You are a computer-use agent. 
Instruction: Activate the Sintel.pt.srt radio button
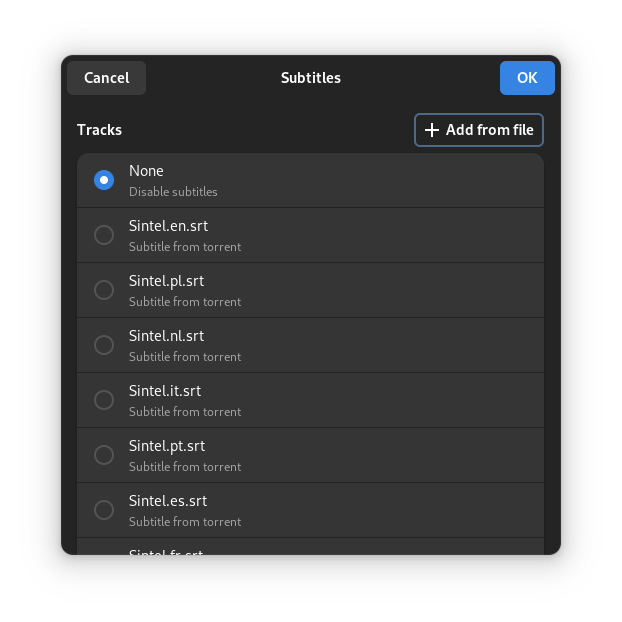click(104, 455)
